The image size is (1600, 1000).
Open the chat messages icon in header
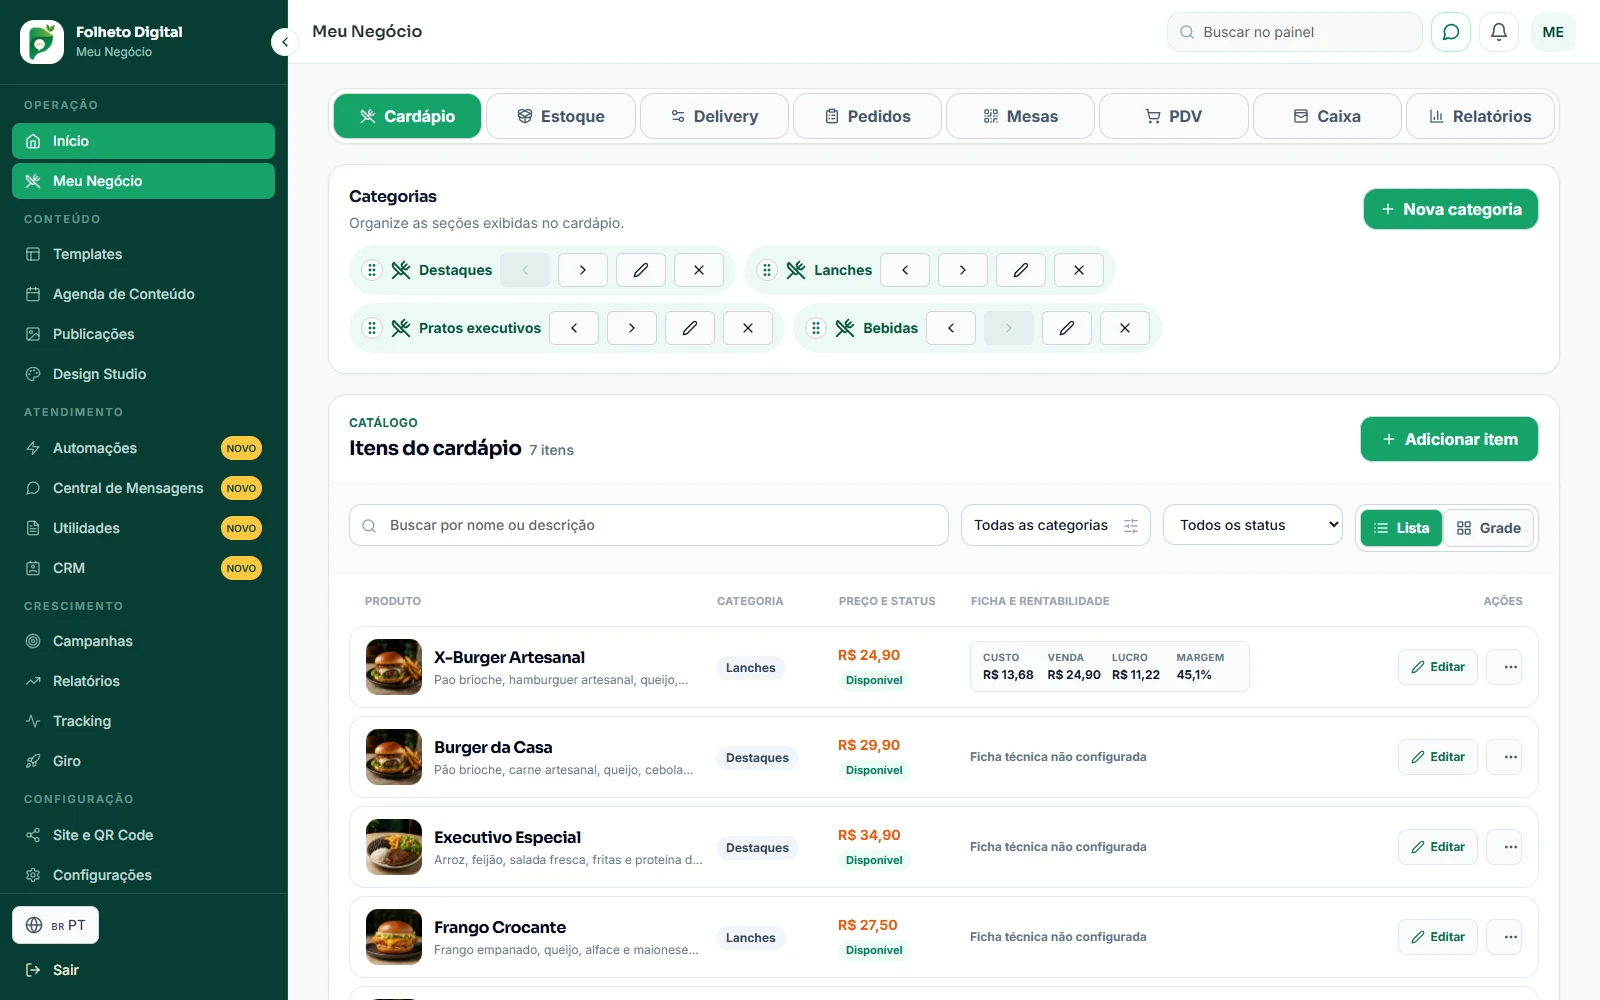pos(1451,32)
